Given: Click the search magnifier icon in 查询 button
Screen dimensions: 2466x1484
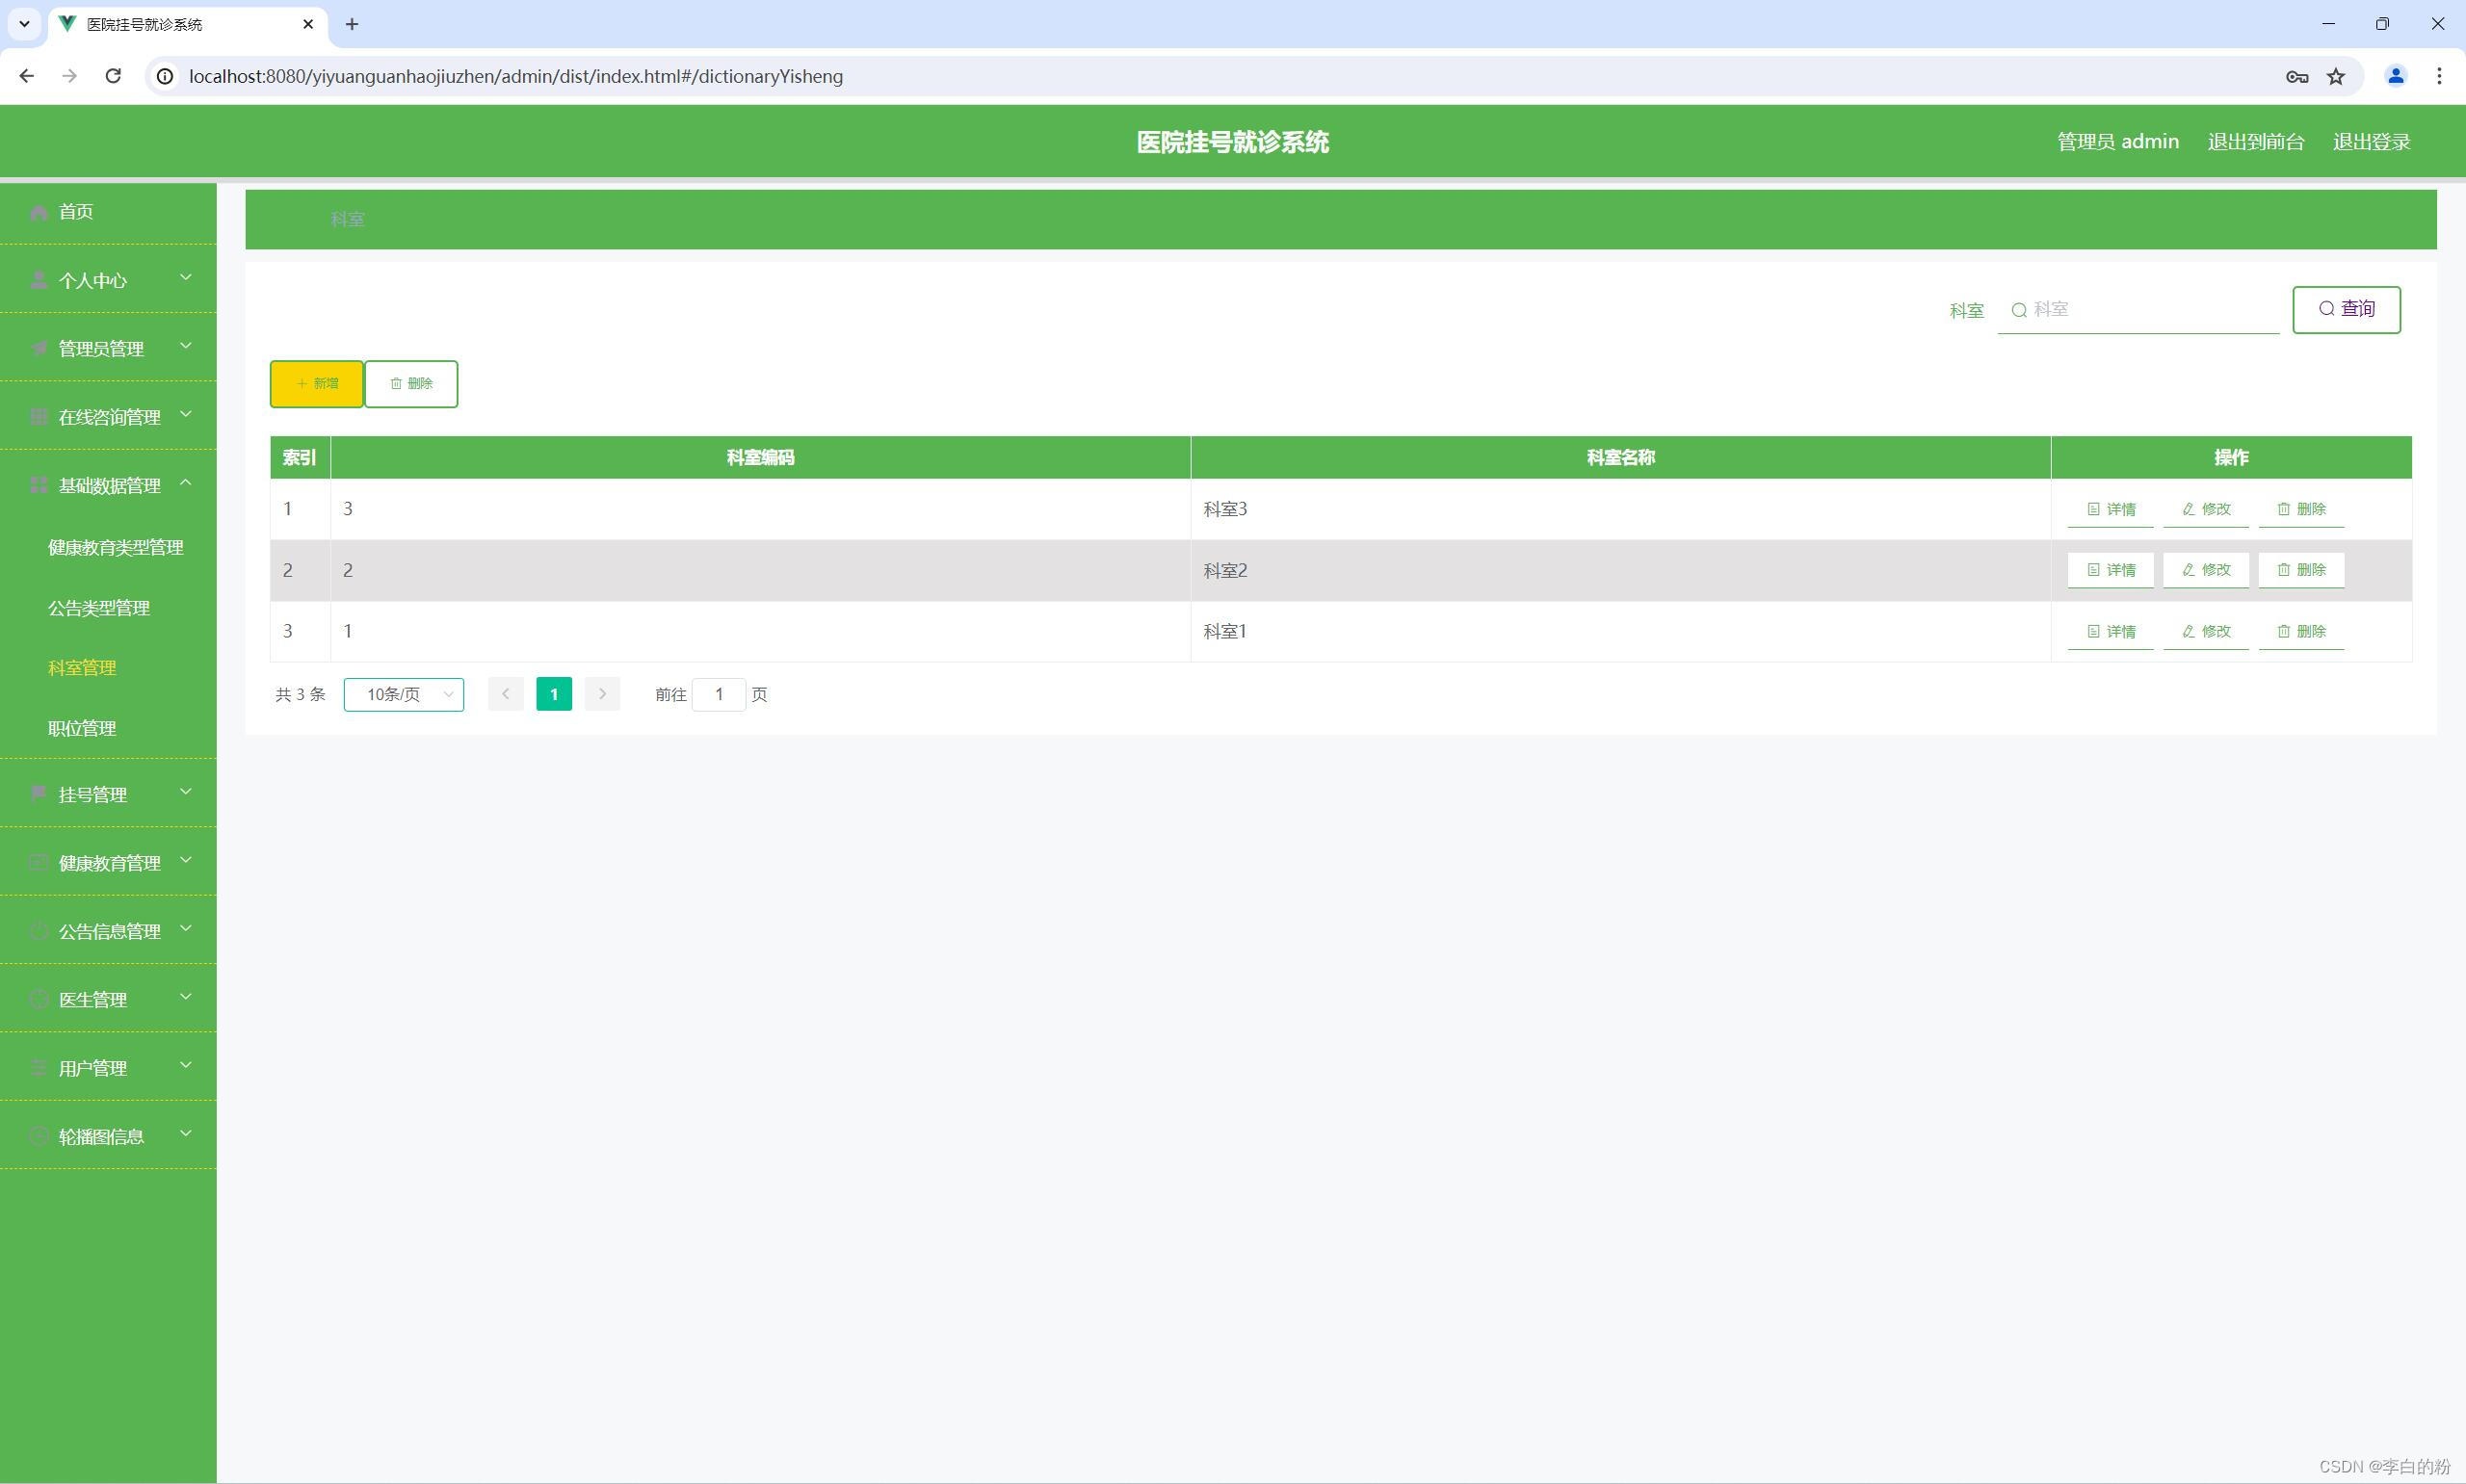Looking at the screenshot, I should click(x=2326, y=309).
